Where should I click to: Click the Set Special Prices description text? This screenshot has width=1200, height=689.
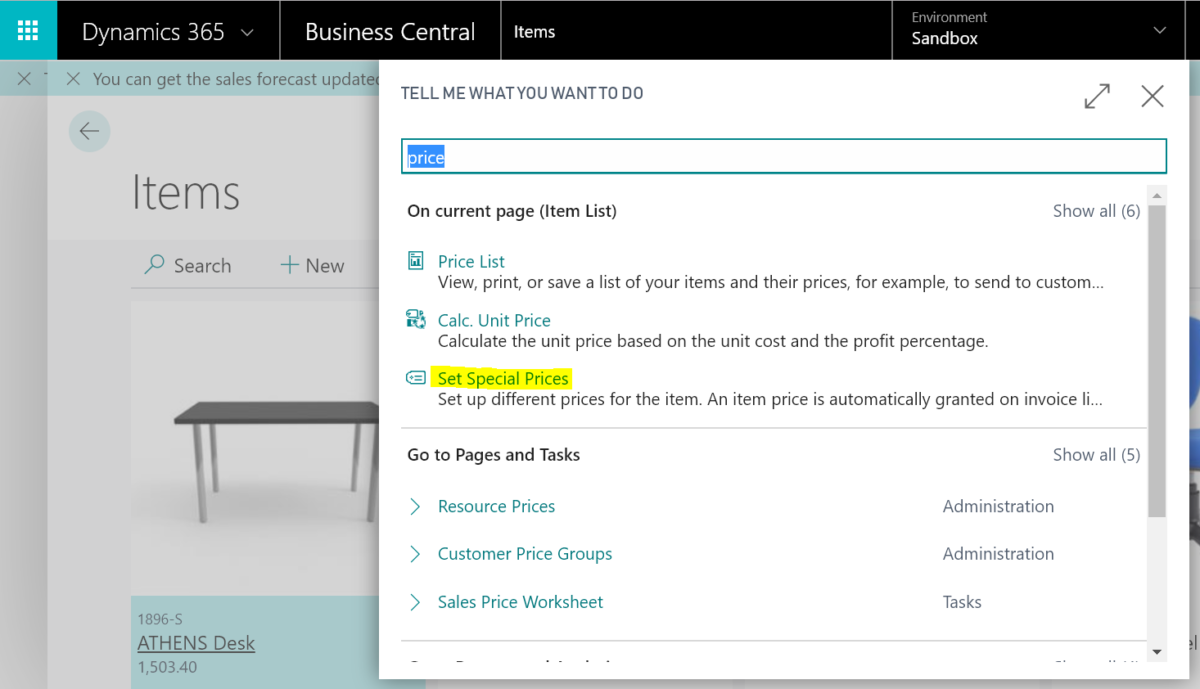(771, 400)
